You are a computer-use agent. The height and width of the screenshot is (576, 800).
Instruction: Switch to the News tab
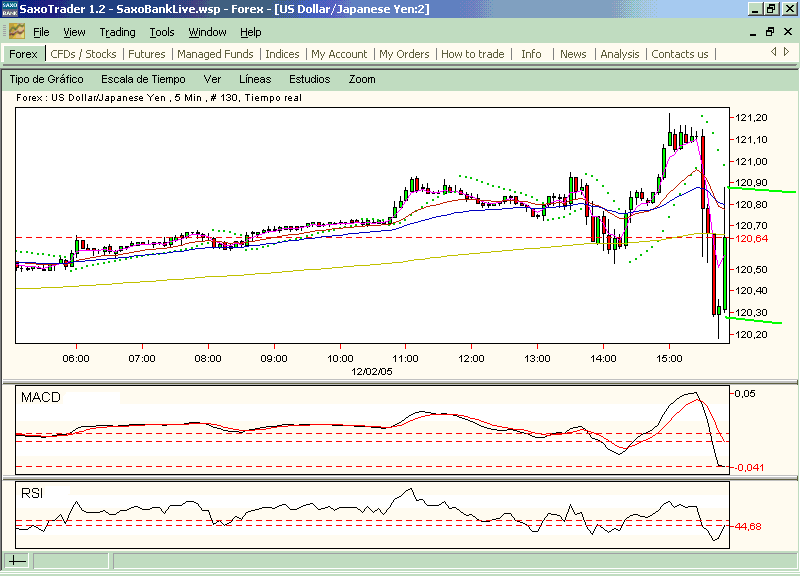(573, 54)
